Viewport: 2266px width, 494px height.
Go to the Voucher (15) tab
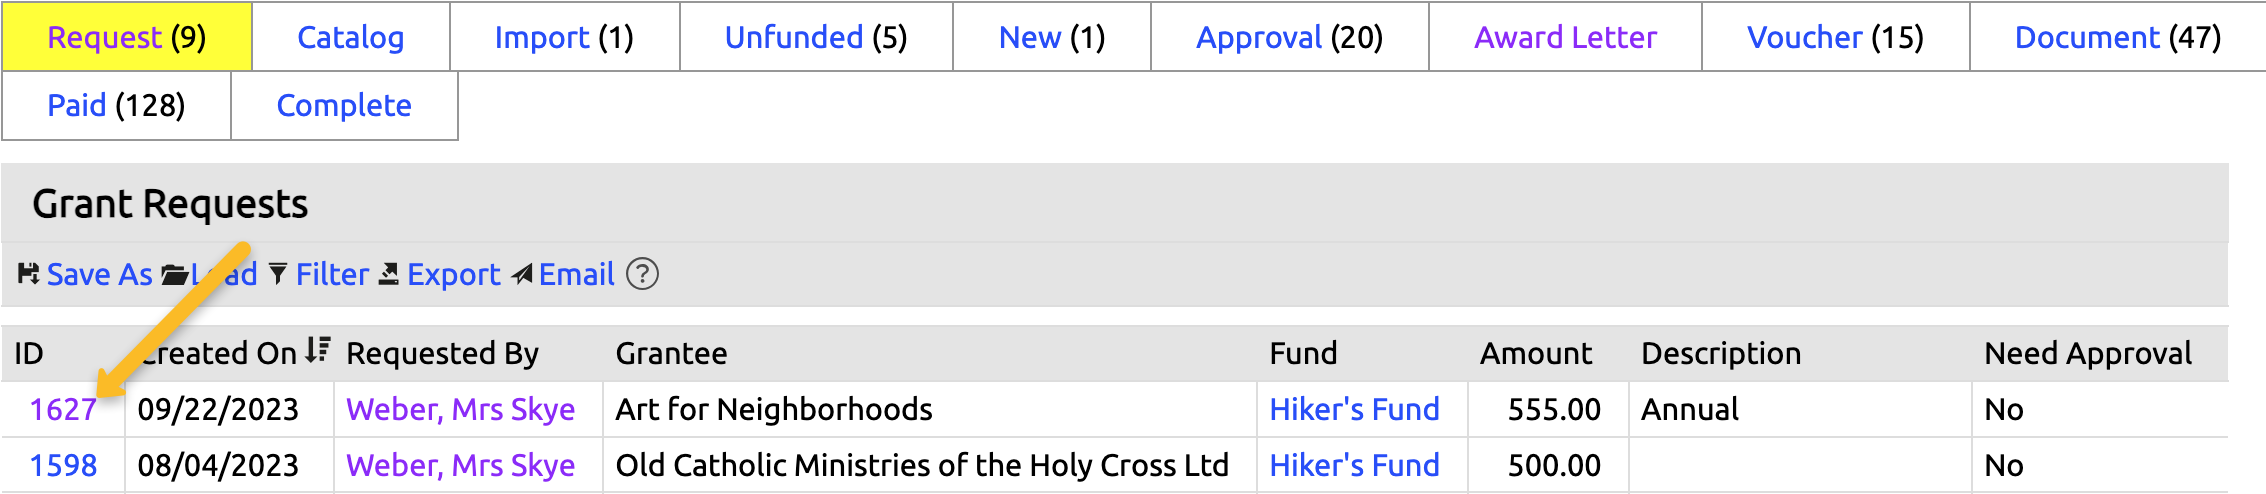click(1835, 37)
